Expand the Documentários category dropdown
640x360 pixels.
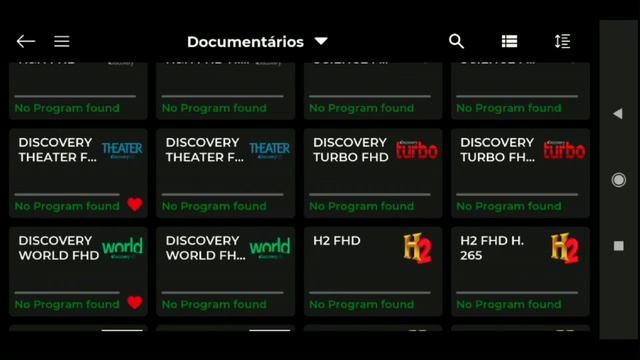pos(321,41)
